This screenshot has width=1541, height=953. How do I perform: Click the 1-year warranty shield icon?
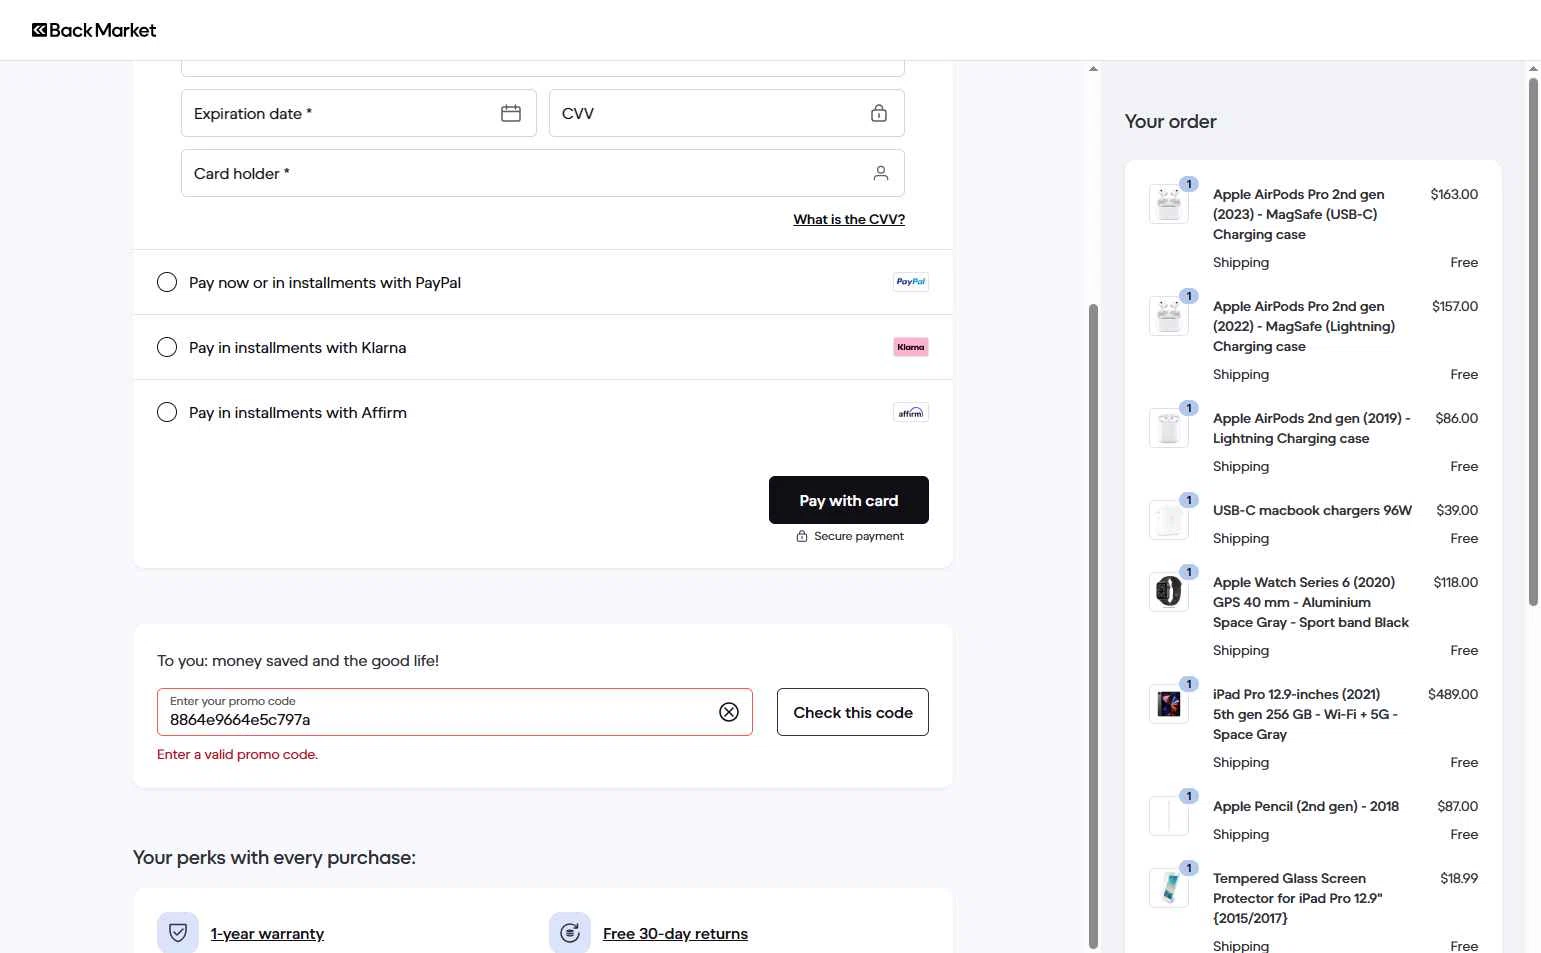(x=178, y=933)
